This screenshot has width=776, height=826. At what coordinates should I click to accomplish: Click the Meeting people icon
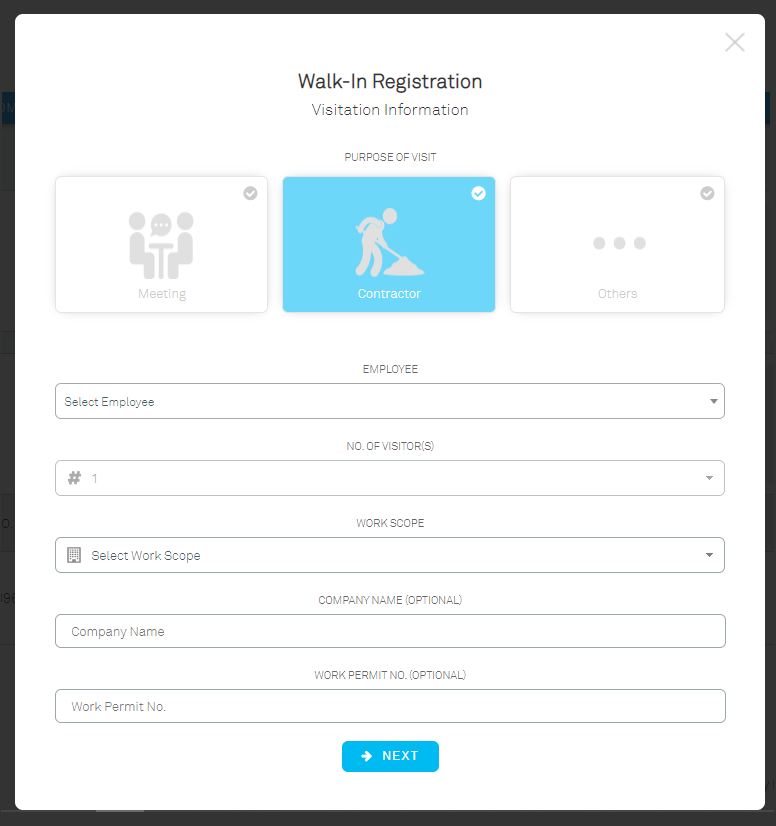161,245
